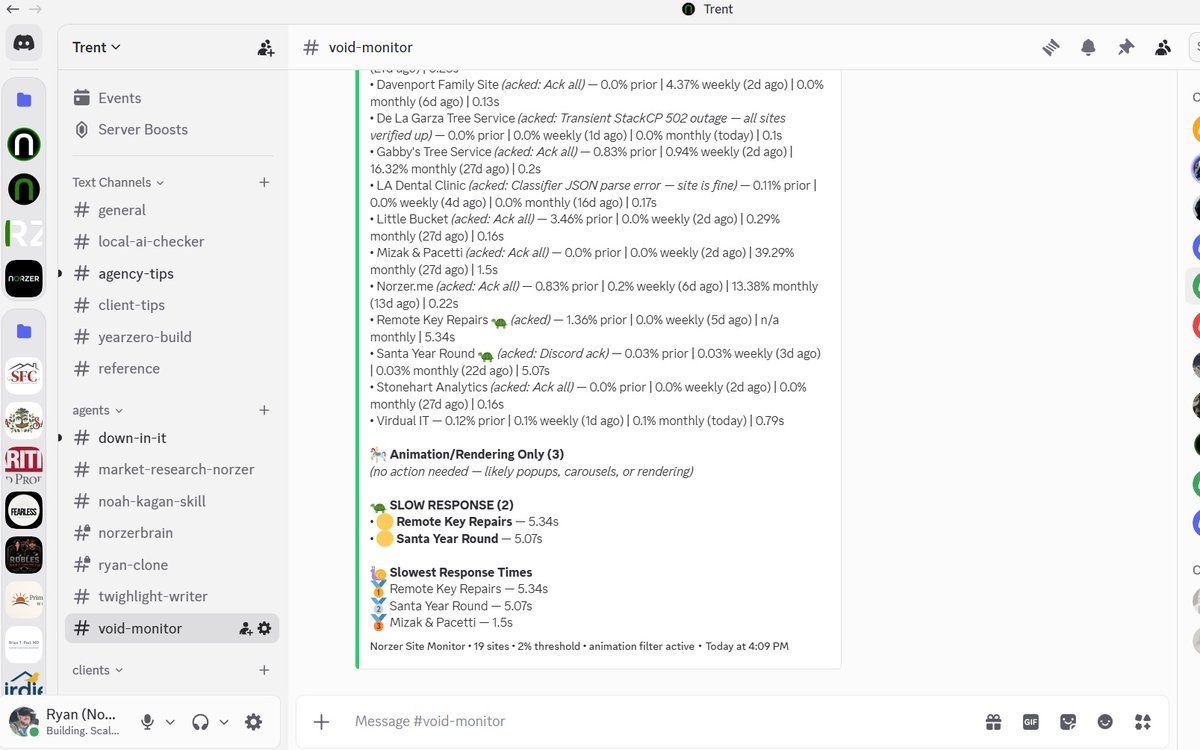The height and width of the screenshot is (750, 1200).
Task: Open the reference channel
Action: point(172,369)
